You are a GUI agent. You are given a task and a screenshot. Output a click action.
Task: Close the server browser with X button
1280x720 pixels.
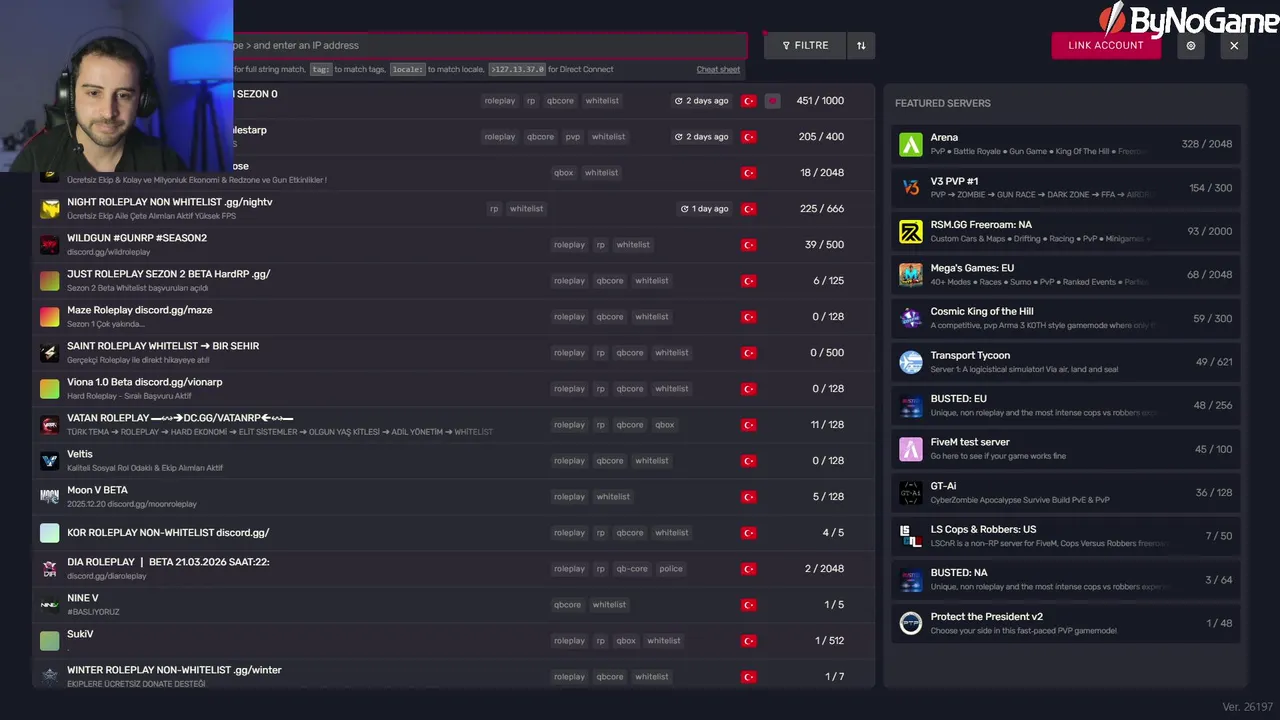[x=1234, y=45]
